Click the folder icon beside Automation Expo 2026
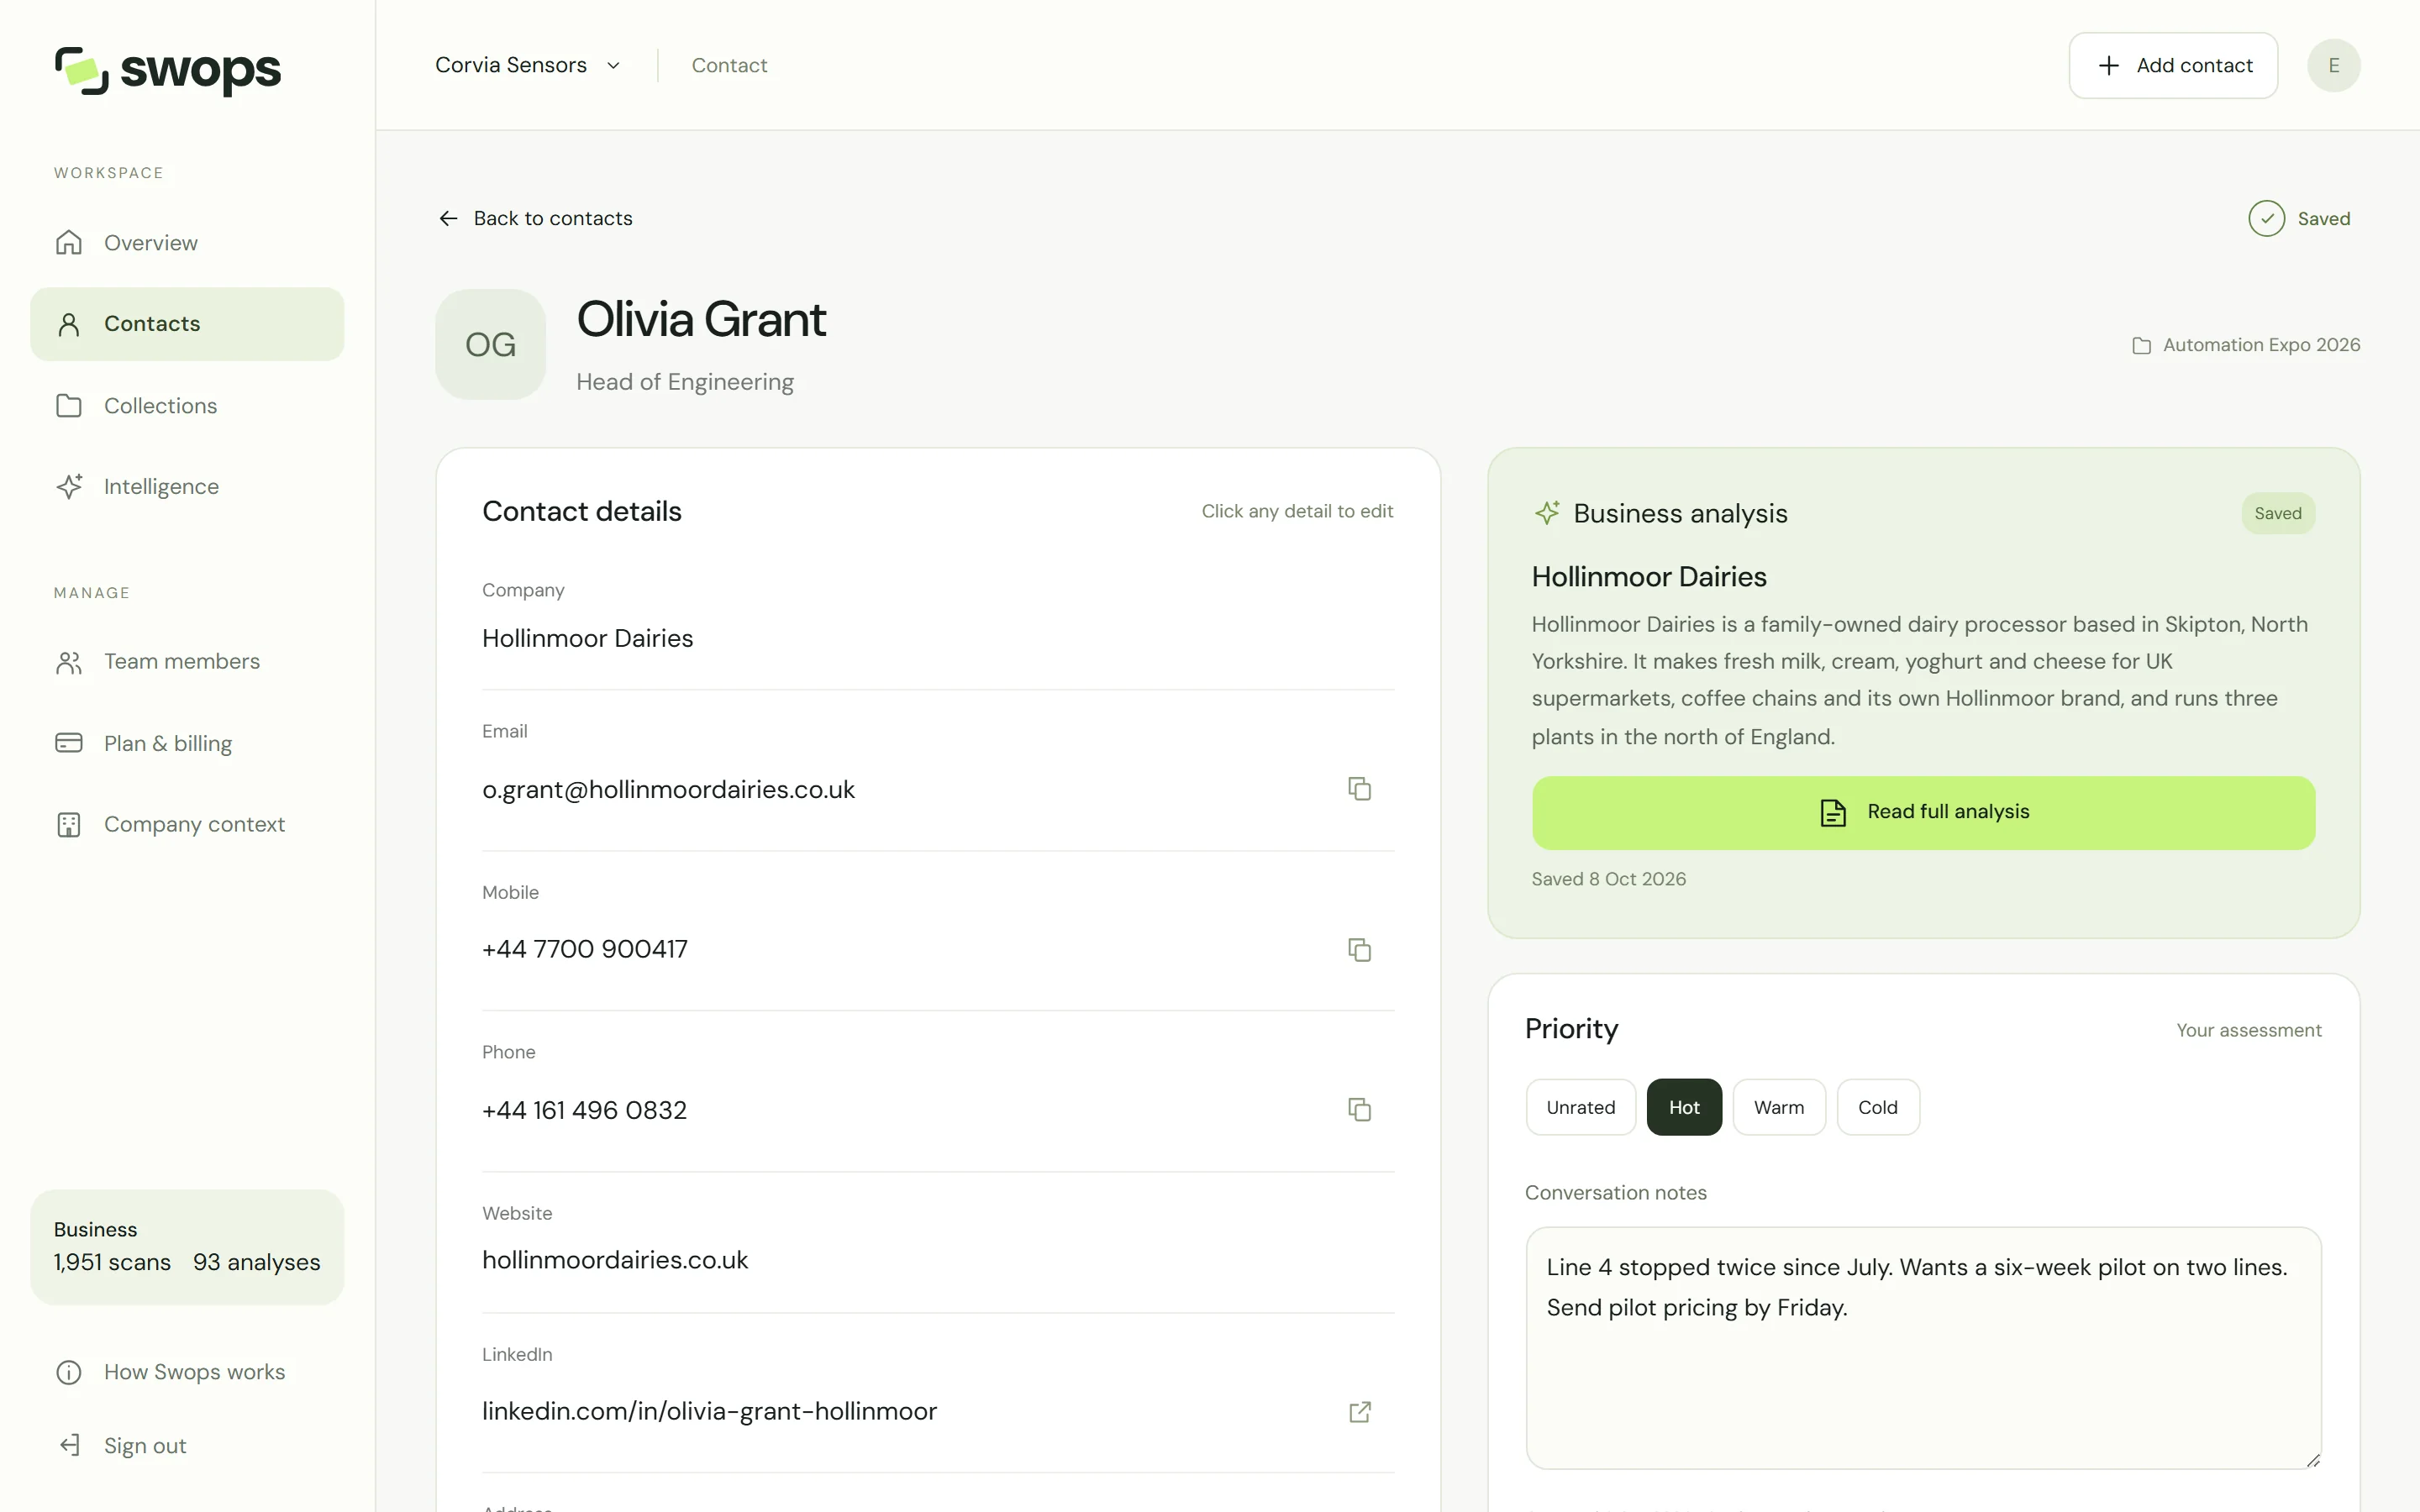This screenshot has height=1512, width=2420. 2141,345
